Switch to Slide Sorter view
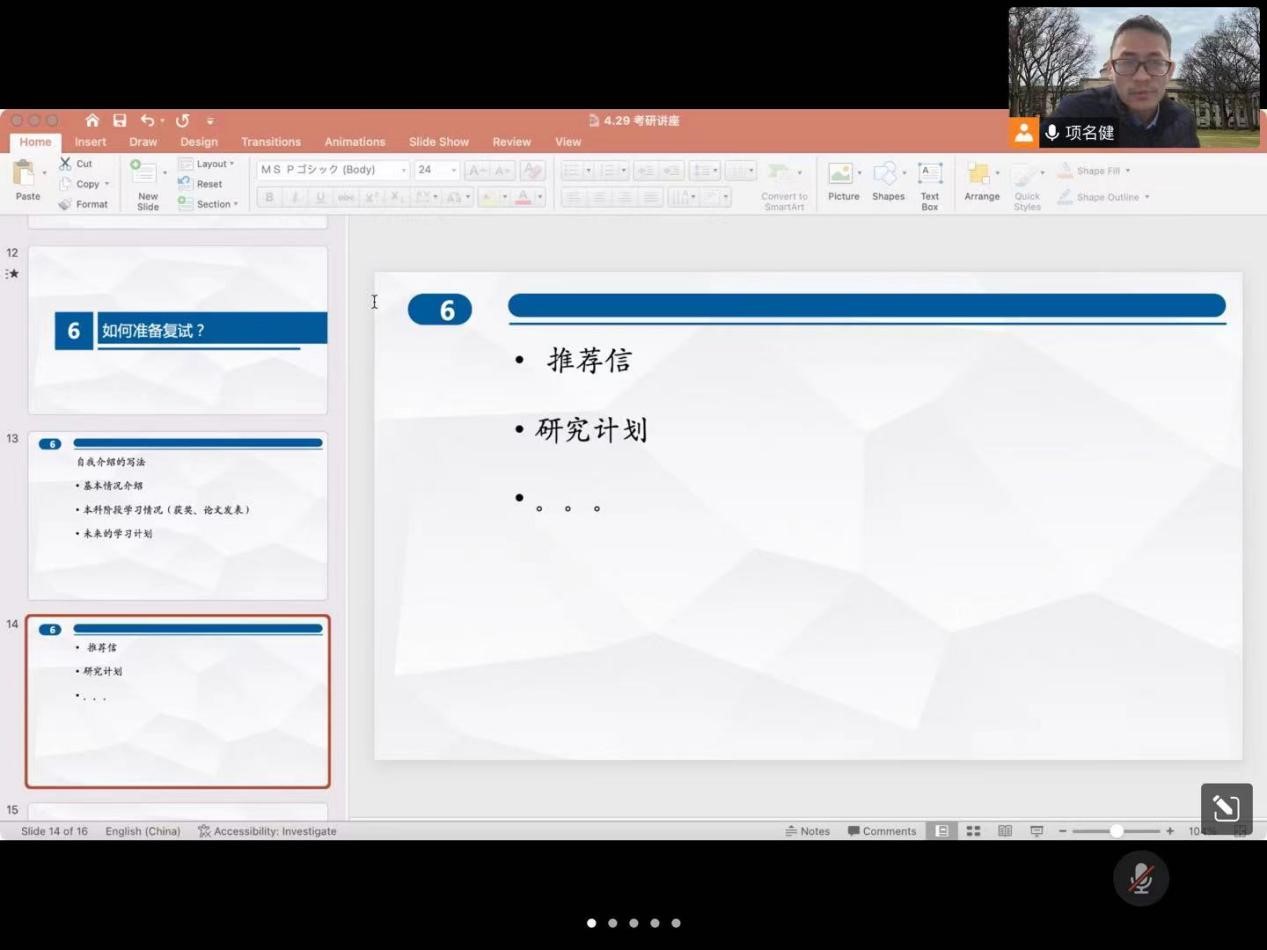The image size is (1267, 950). (973, 831)
